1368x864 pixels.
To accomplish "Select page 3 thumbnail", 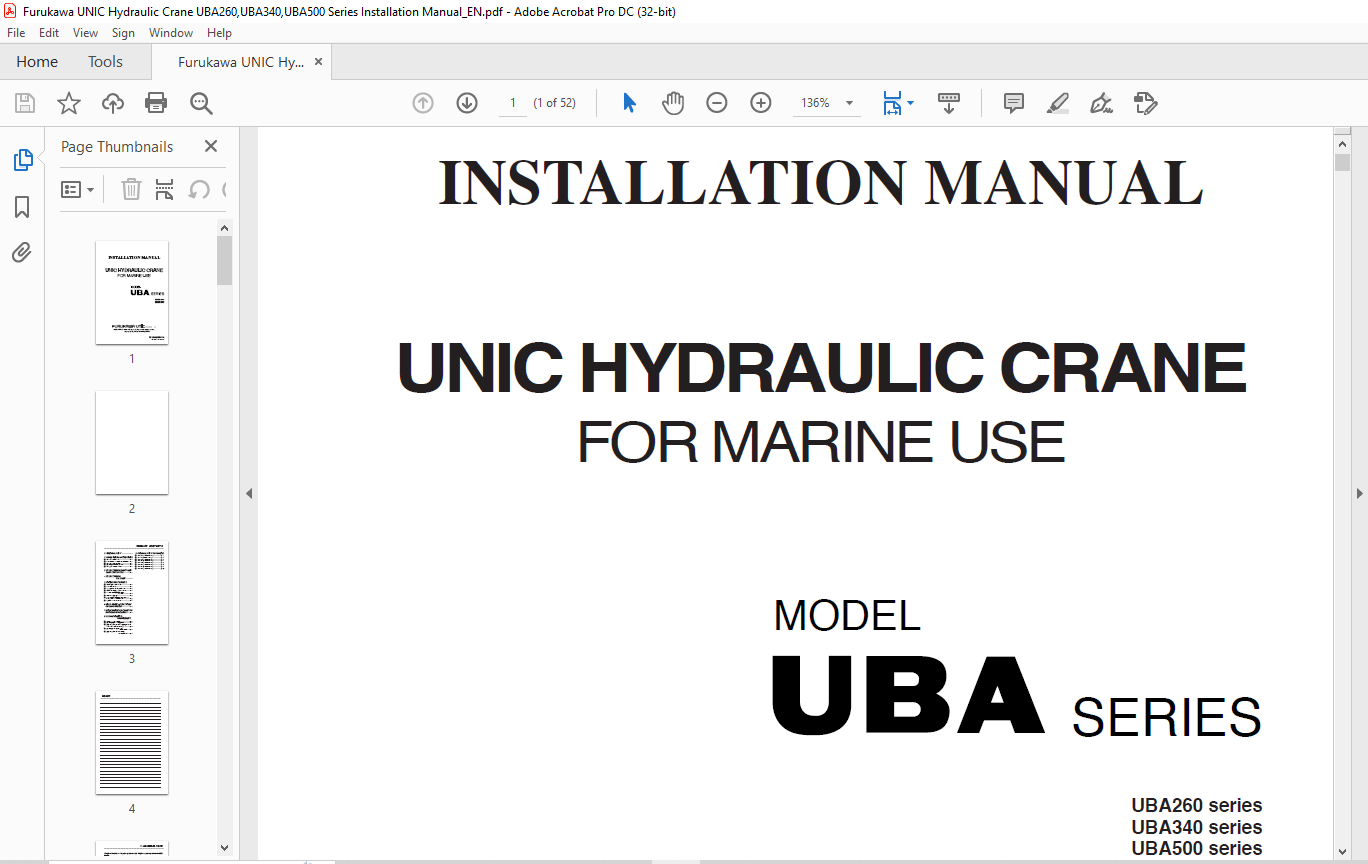I will (132, 593).
